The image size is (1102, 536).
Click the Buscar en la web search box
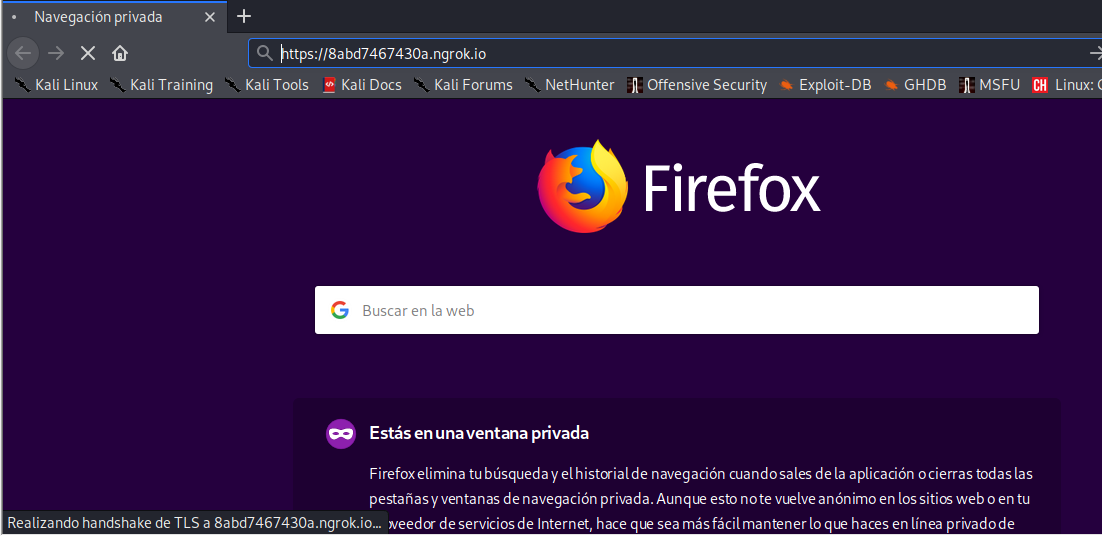click(x=677, y=310)
